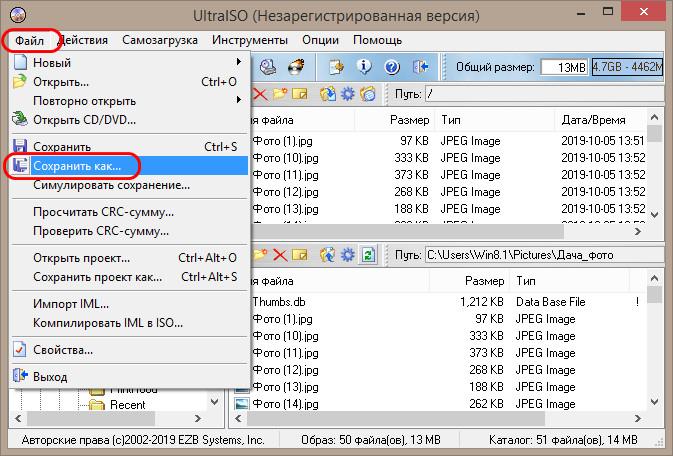The image size is (673, 456).
Task: Create new folder in the image pane toolbar
Action: (280, 94)
